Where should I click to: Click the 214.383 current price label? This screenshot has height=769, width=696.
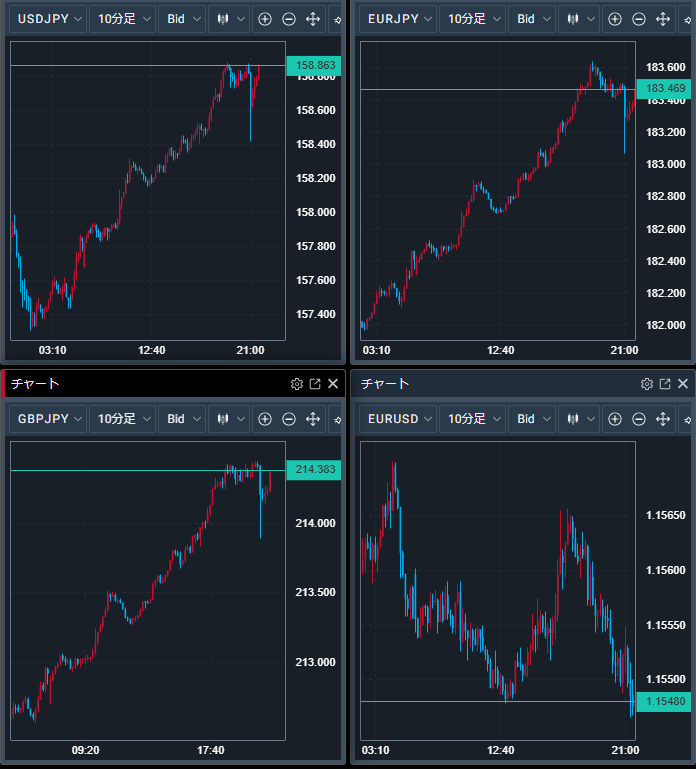click(314, 470)
